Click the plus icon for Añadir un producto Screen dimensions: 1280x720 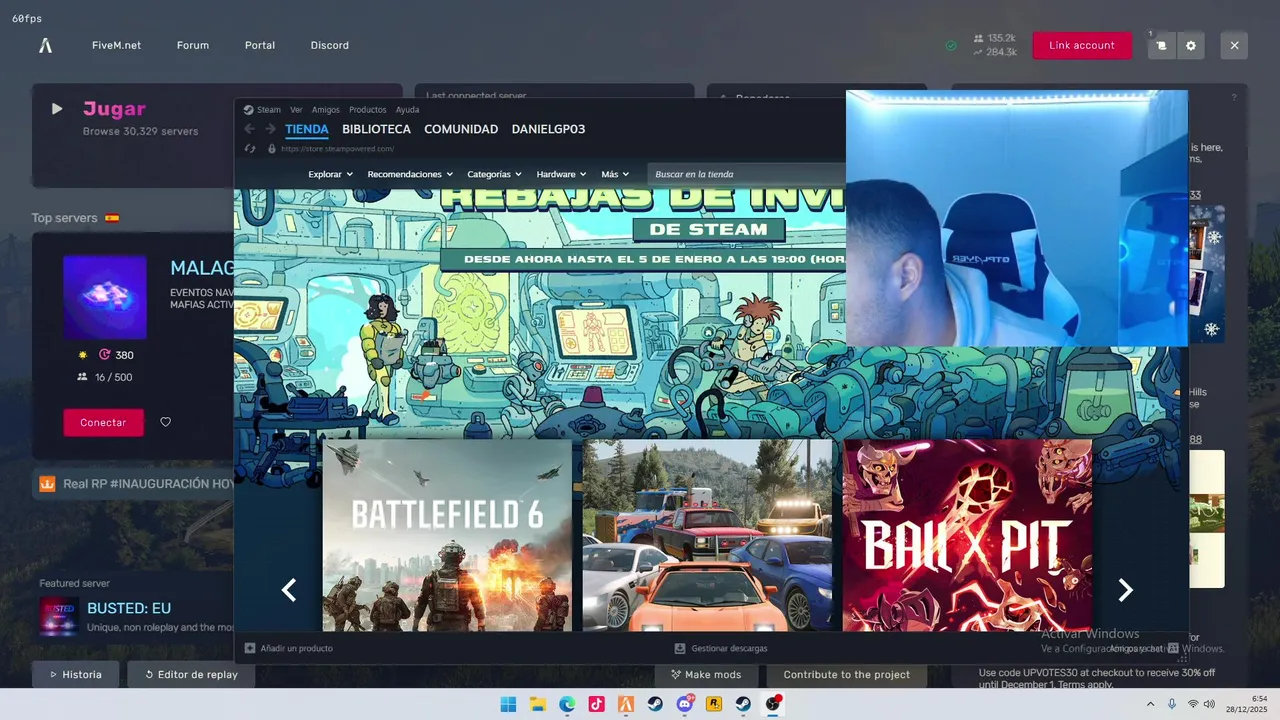(x=250, y=648)
